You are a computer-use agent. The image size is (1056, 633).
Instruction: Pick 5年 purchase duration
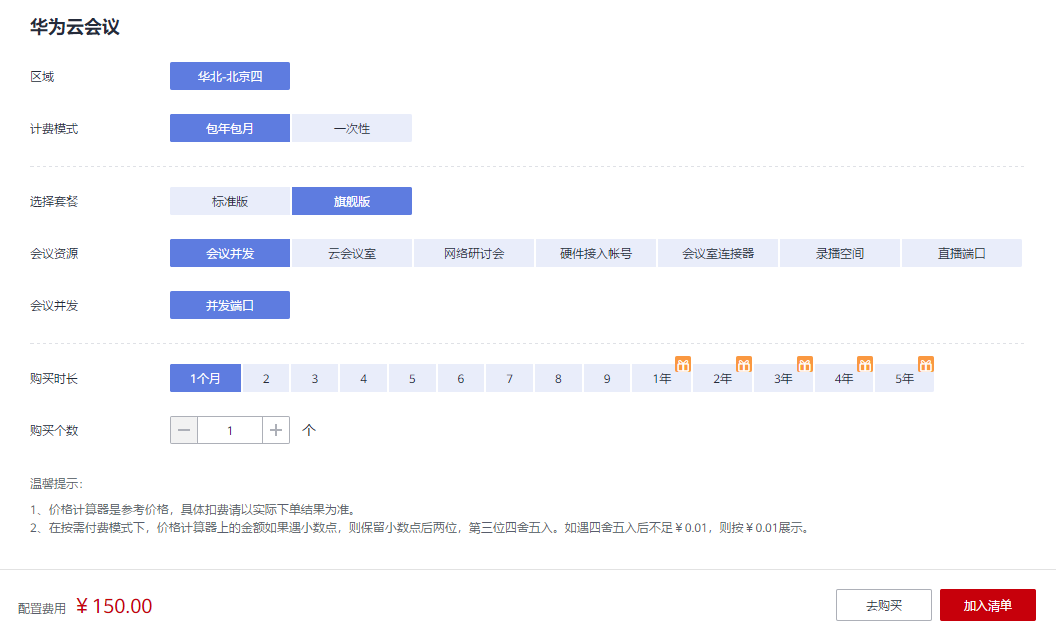click(904, 378)
